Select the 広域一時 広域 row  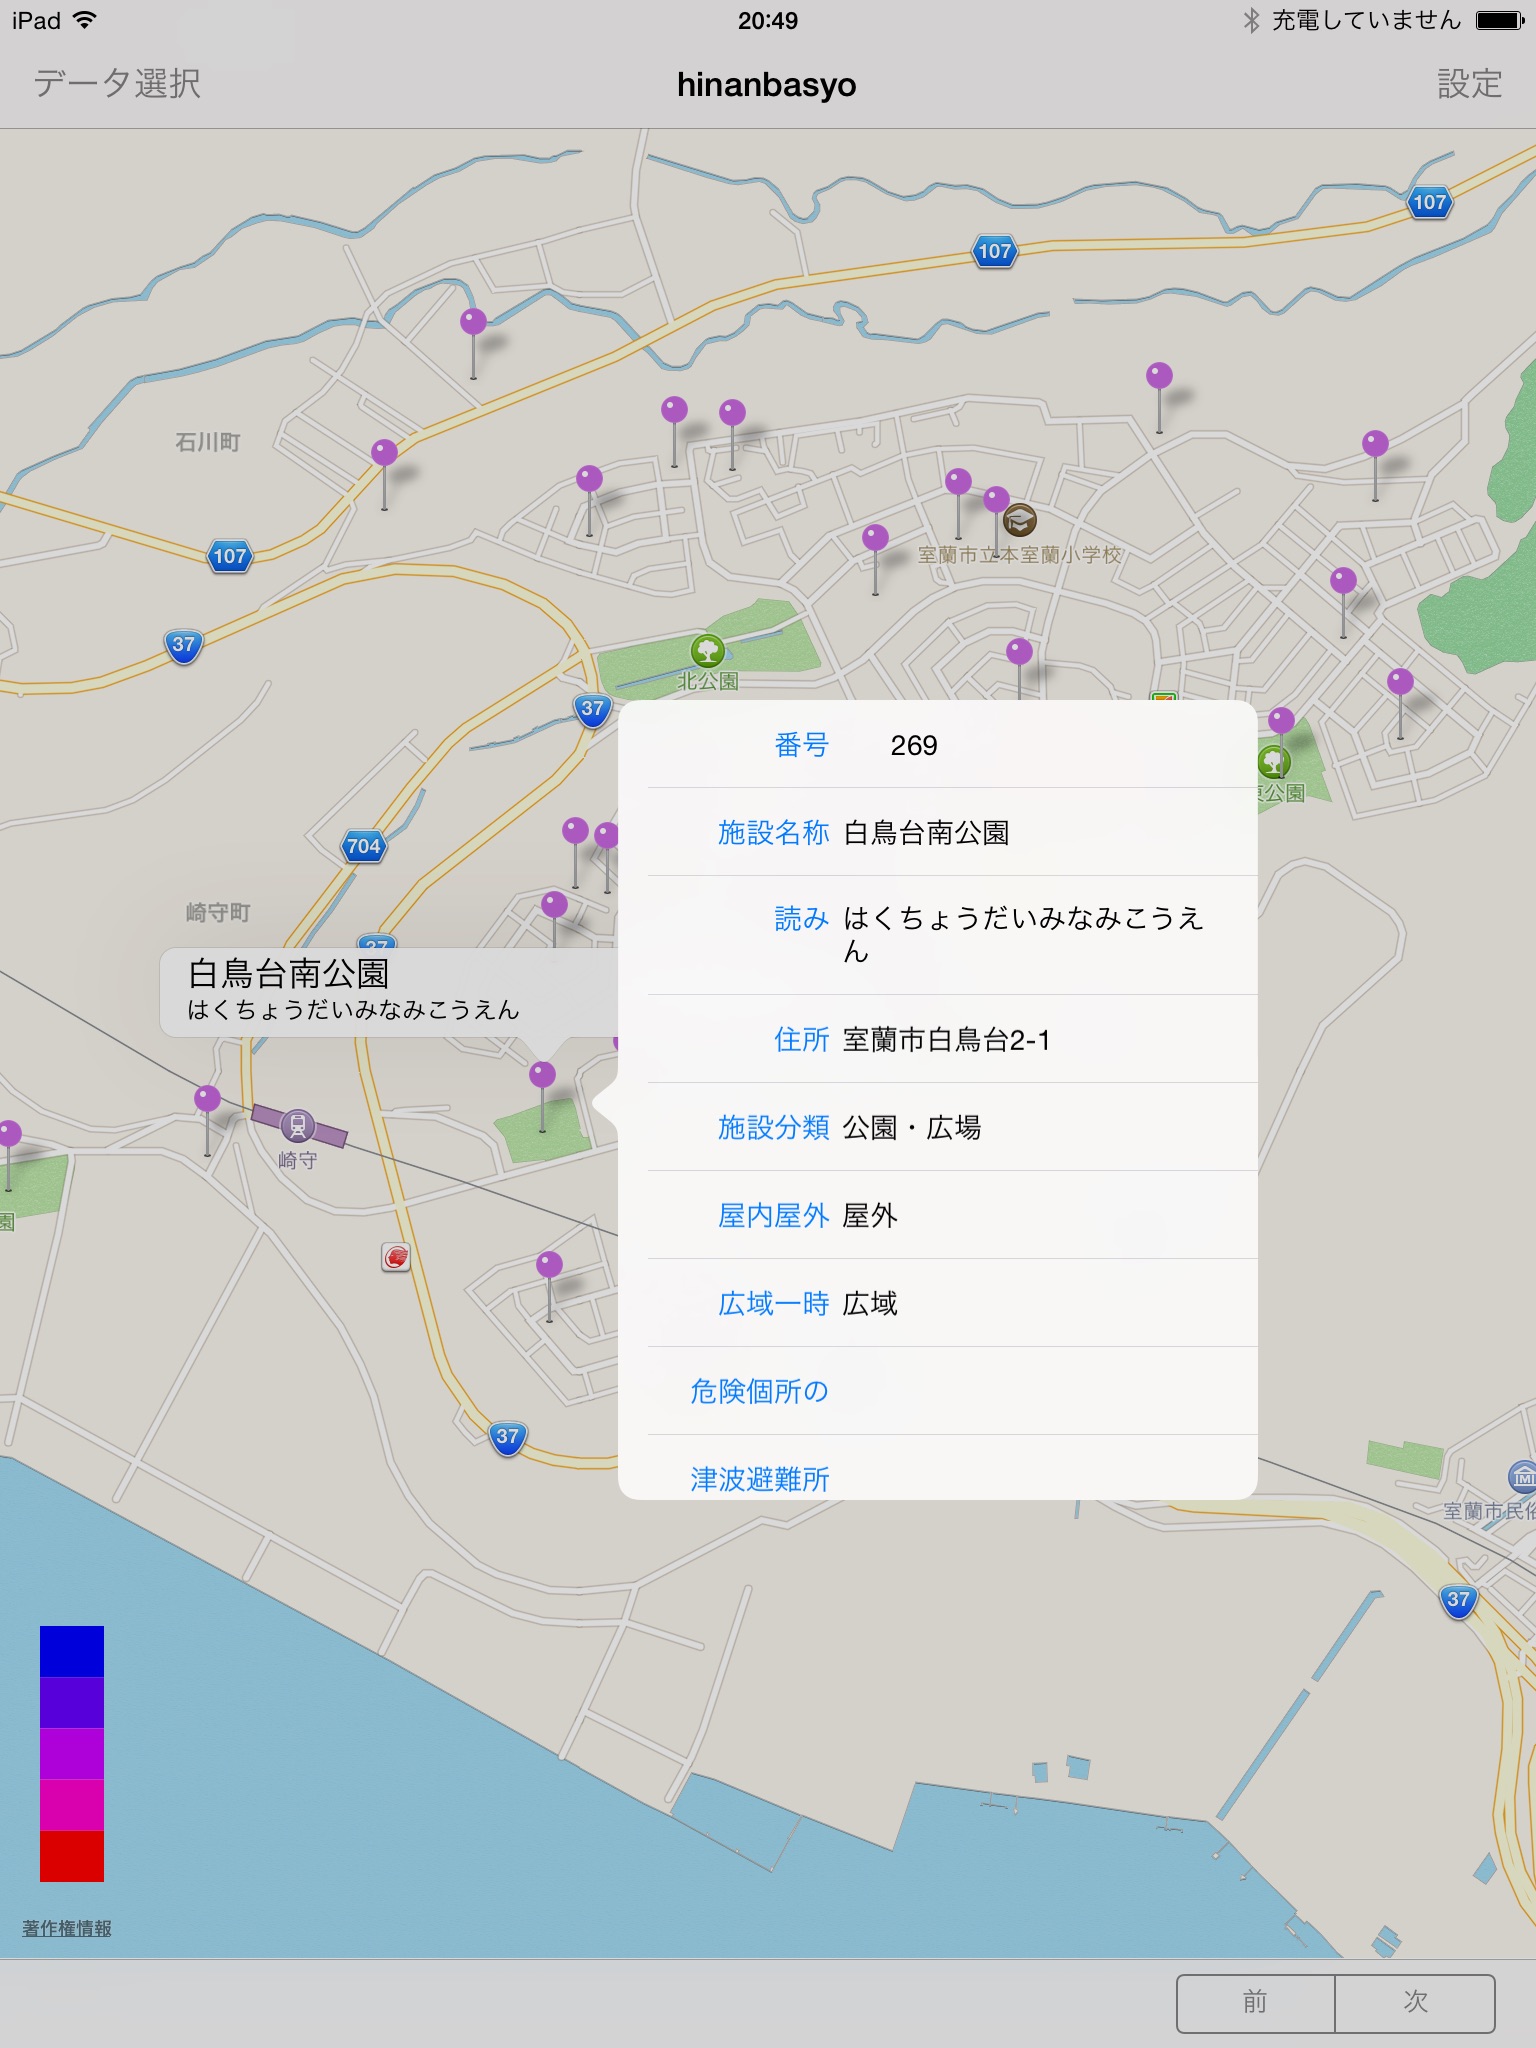pyautogui.click(x=938, y=1303)
